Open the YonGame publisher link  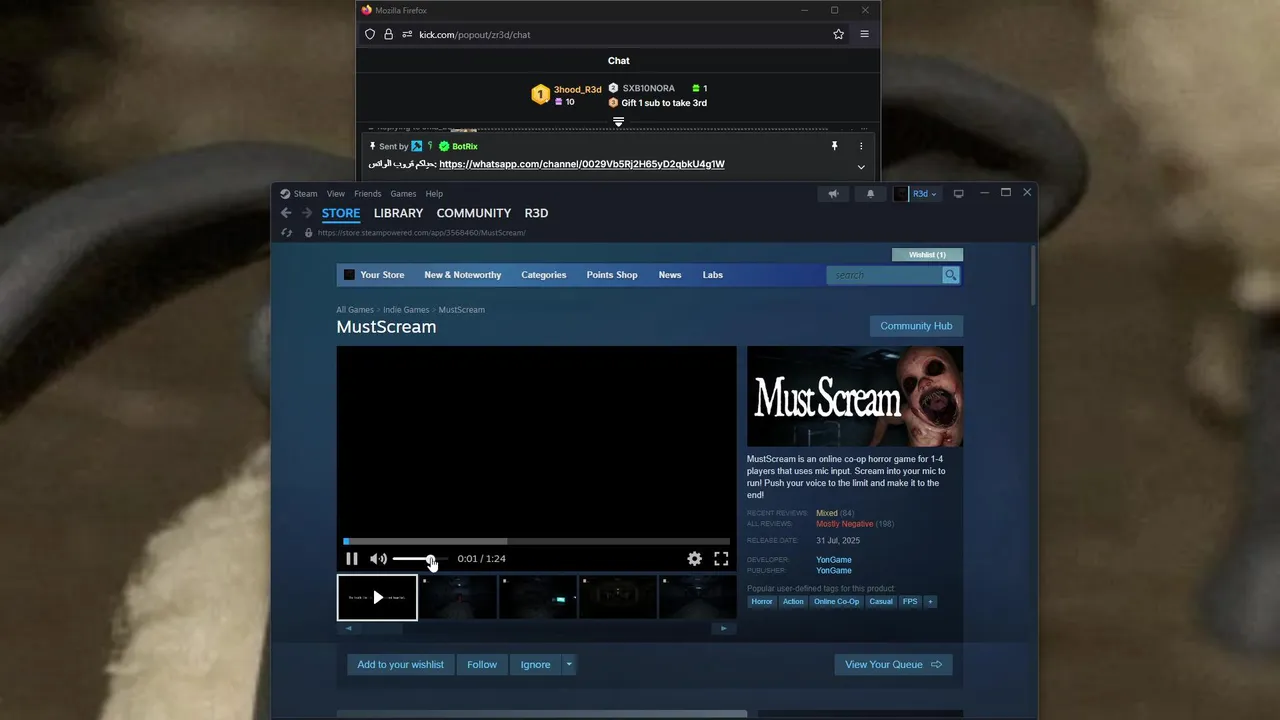point(834,571)
